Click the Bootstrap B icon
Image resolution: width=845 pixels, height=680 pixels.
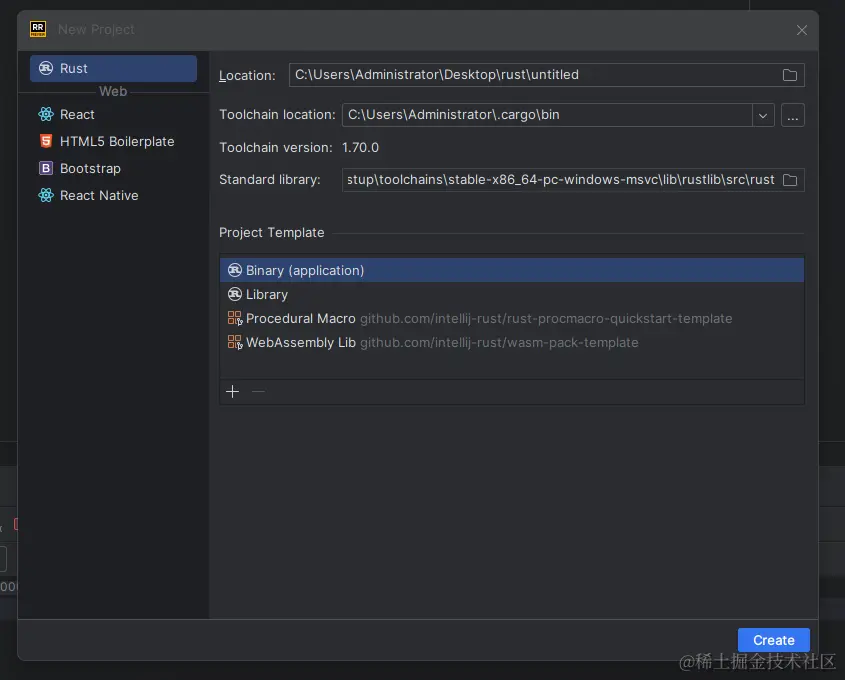[46, 168]
